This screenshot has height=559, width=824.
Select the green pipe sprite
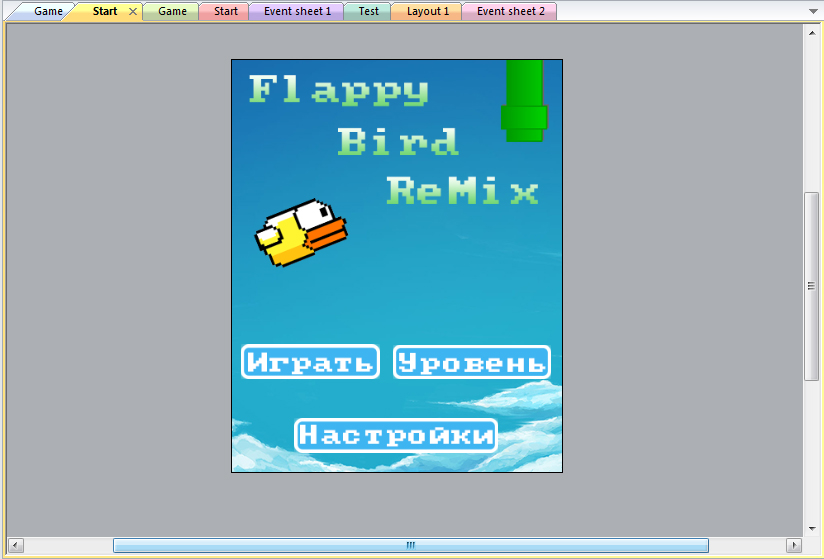[x=524, y=100]
